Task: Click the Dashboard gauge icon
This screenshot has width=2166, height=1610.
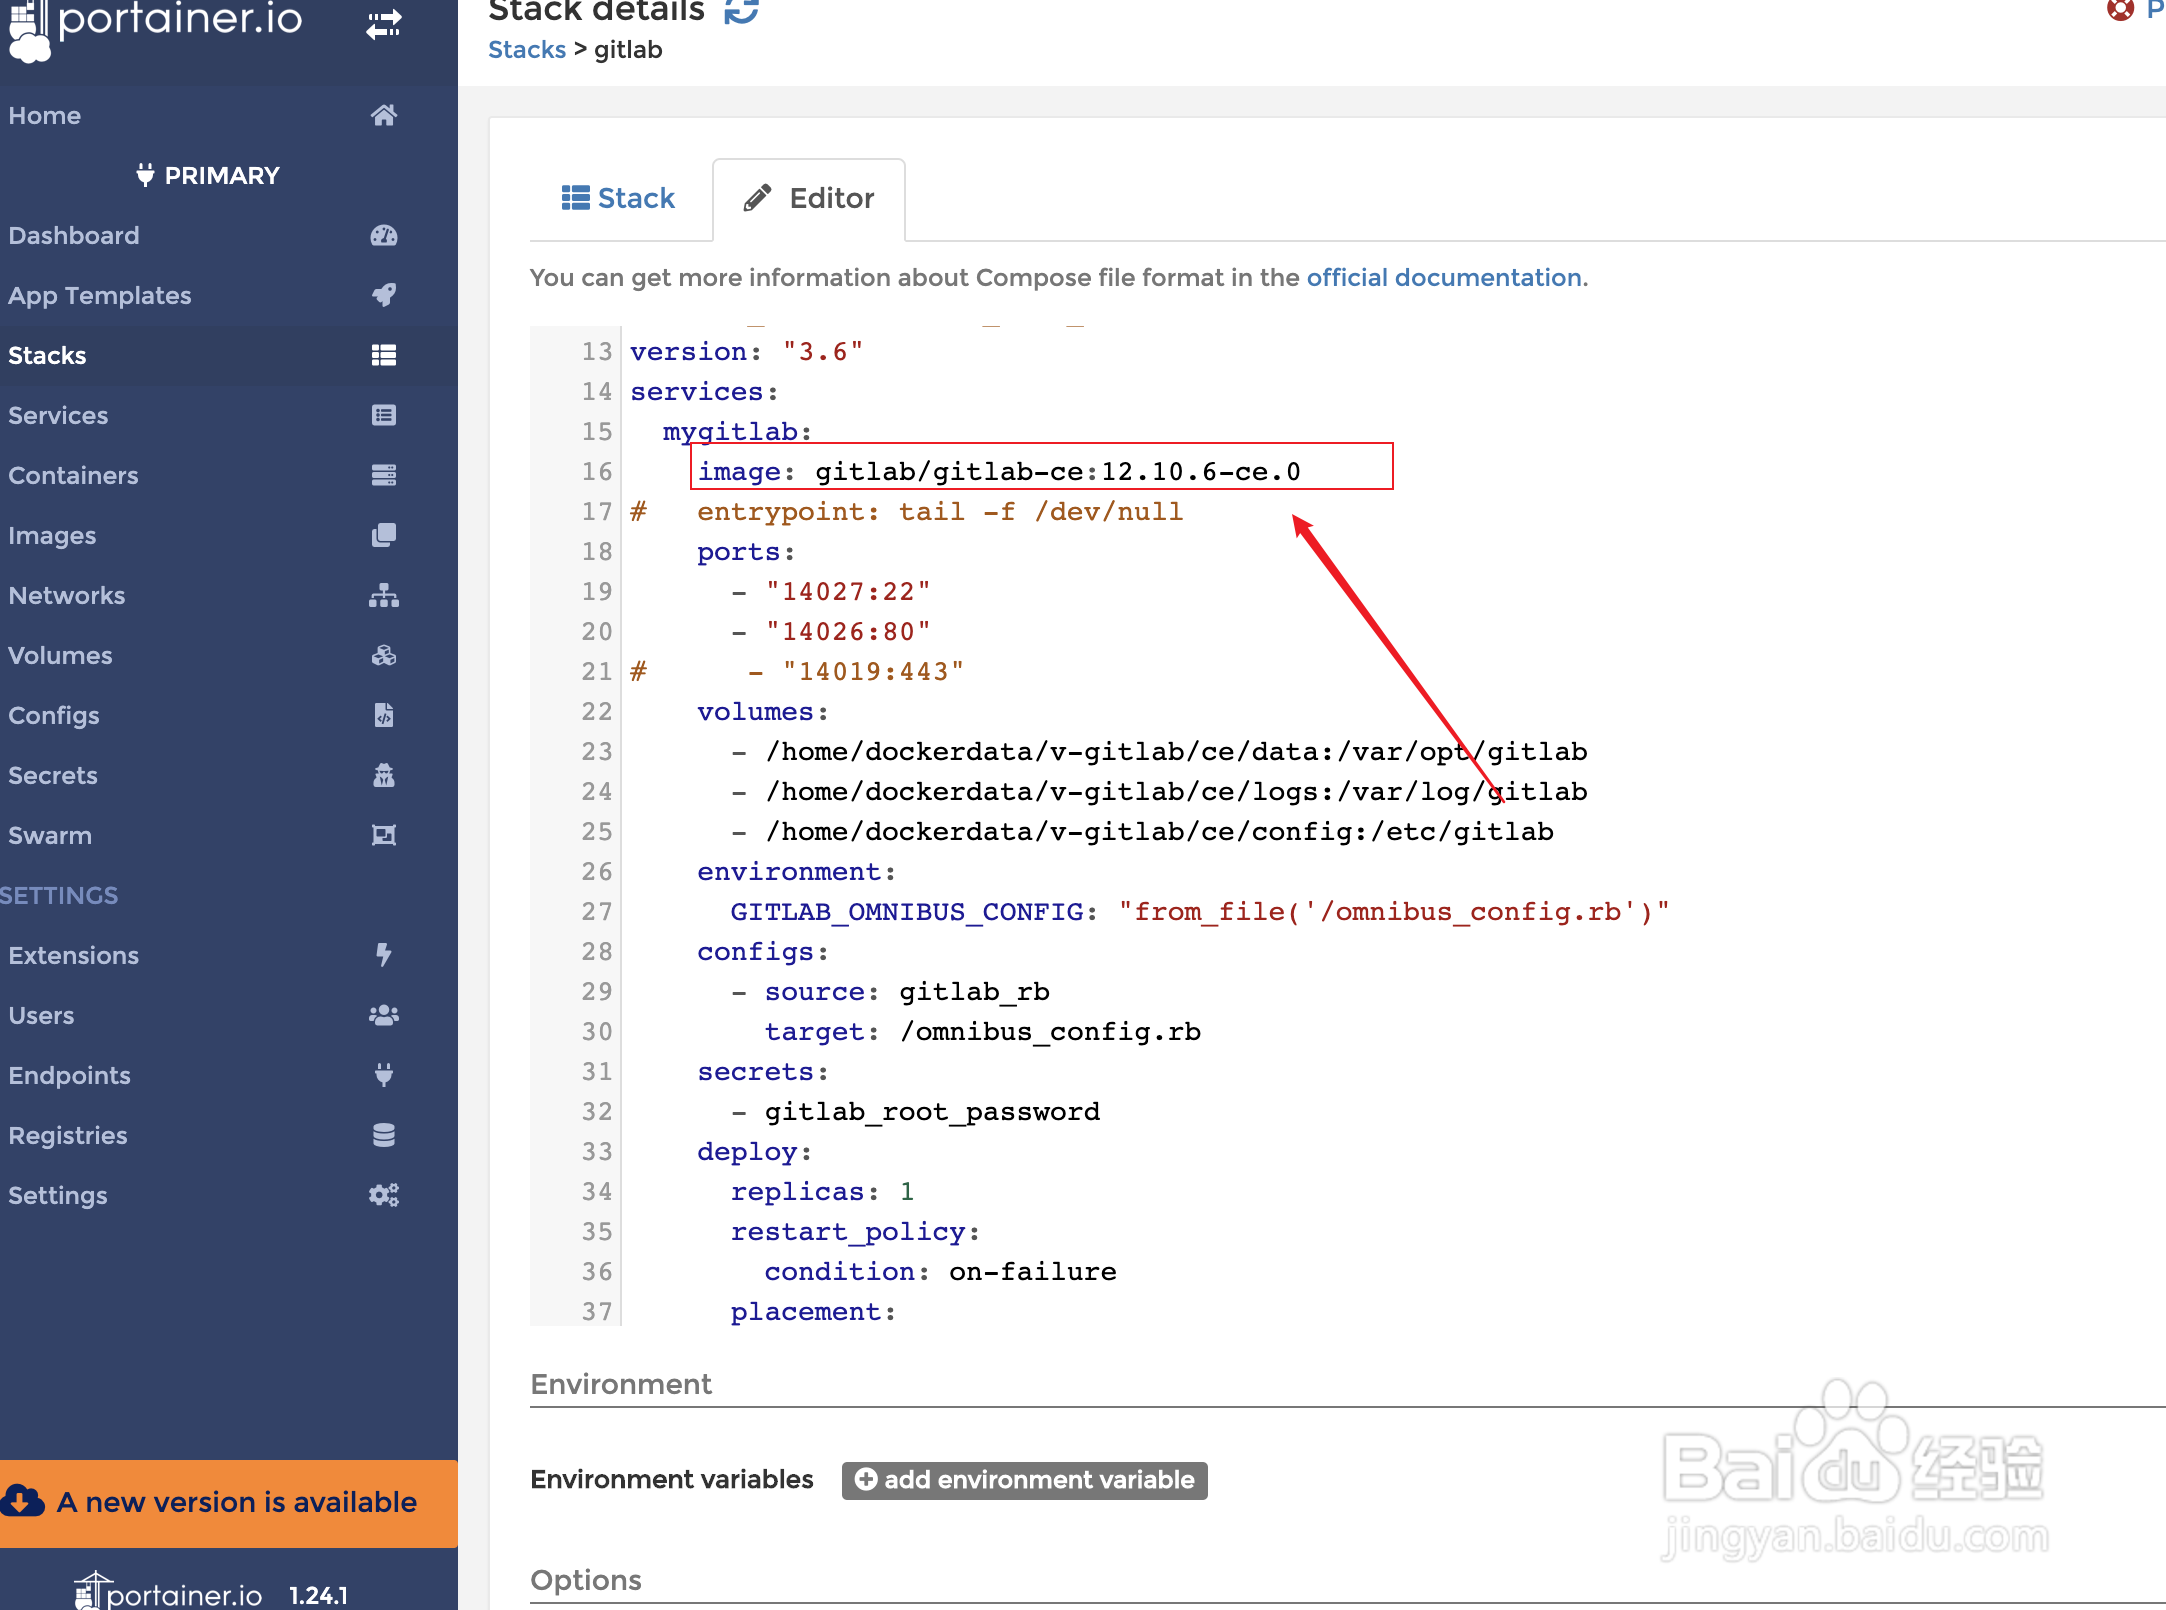Action: click(384, 235)
